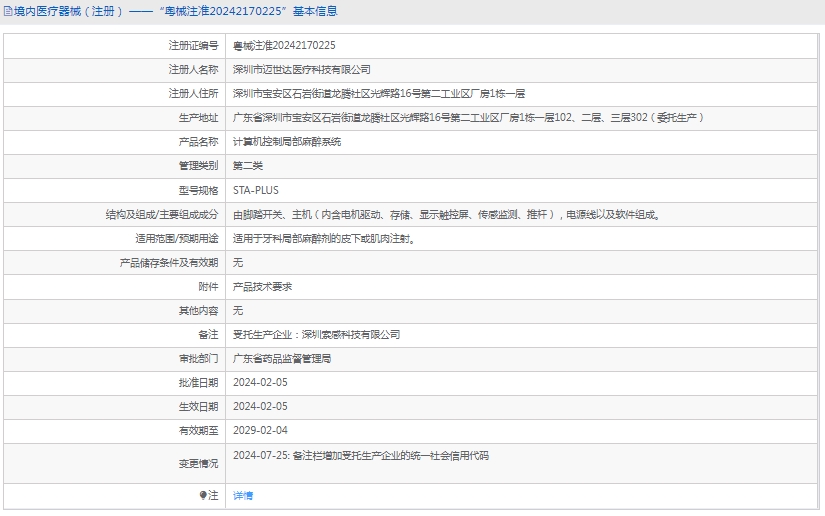Click approving department 广东省药品监督管理局
Image resolution: width=825 pixels, height=516 pixels.
tap(282, 358)
